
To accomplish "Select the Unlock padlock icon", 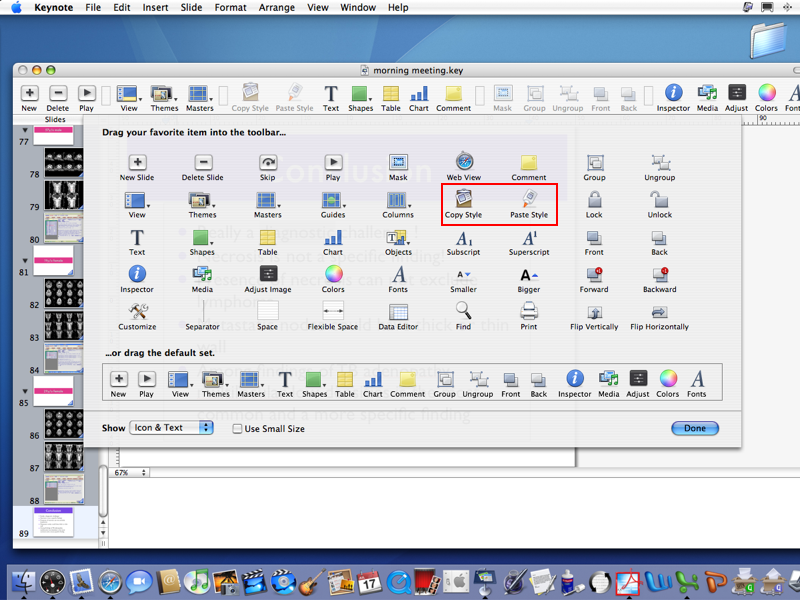I will click(x=659, y=199).
